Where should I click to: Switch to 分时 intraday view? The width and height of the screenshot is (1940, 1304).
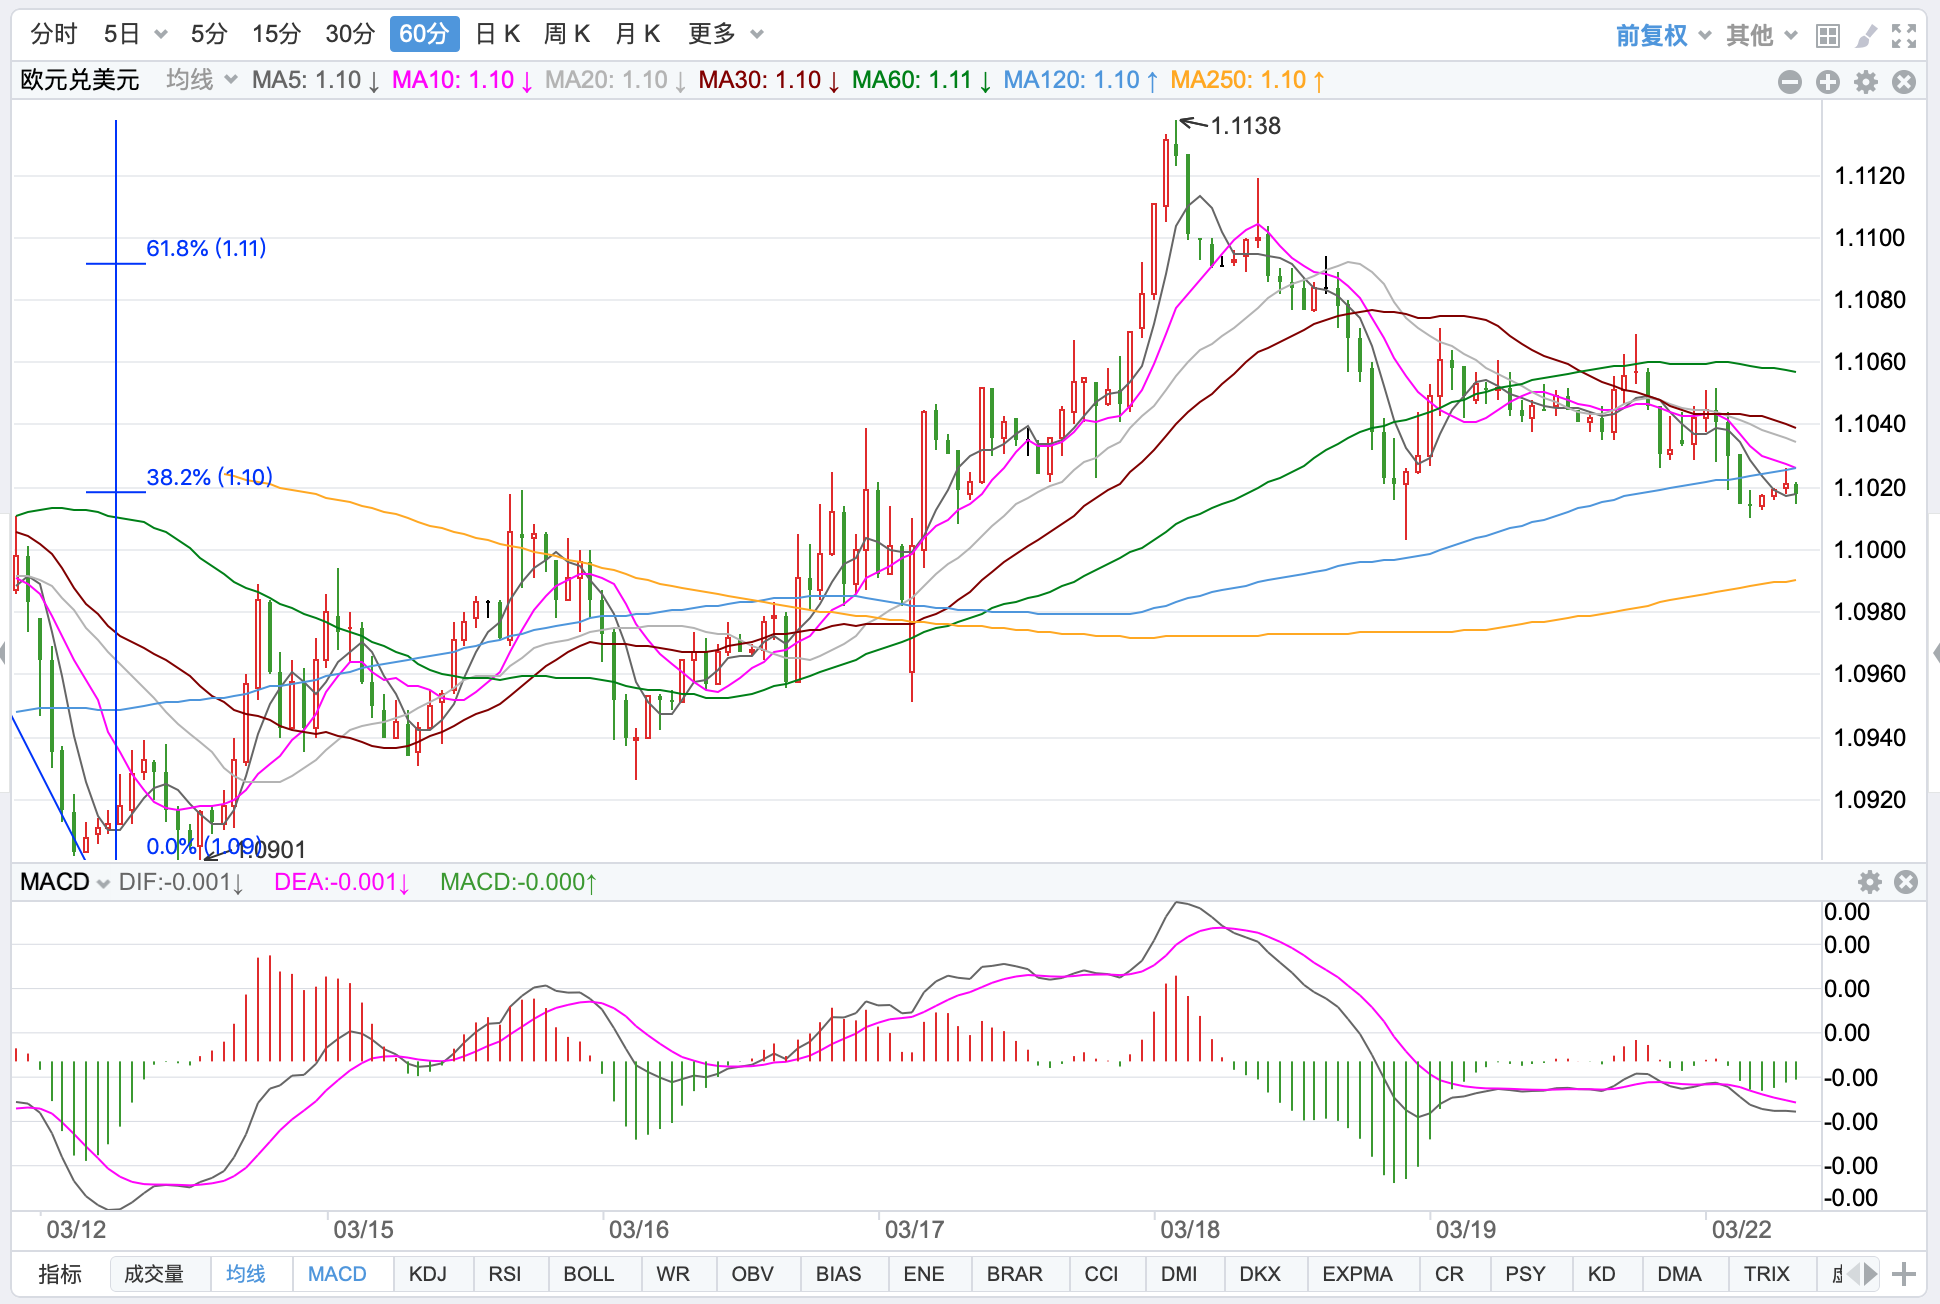[54, 34]
